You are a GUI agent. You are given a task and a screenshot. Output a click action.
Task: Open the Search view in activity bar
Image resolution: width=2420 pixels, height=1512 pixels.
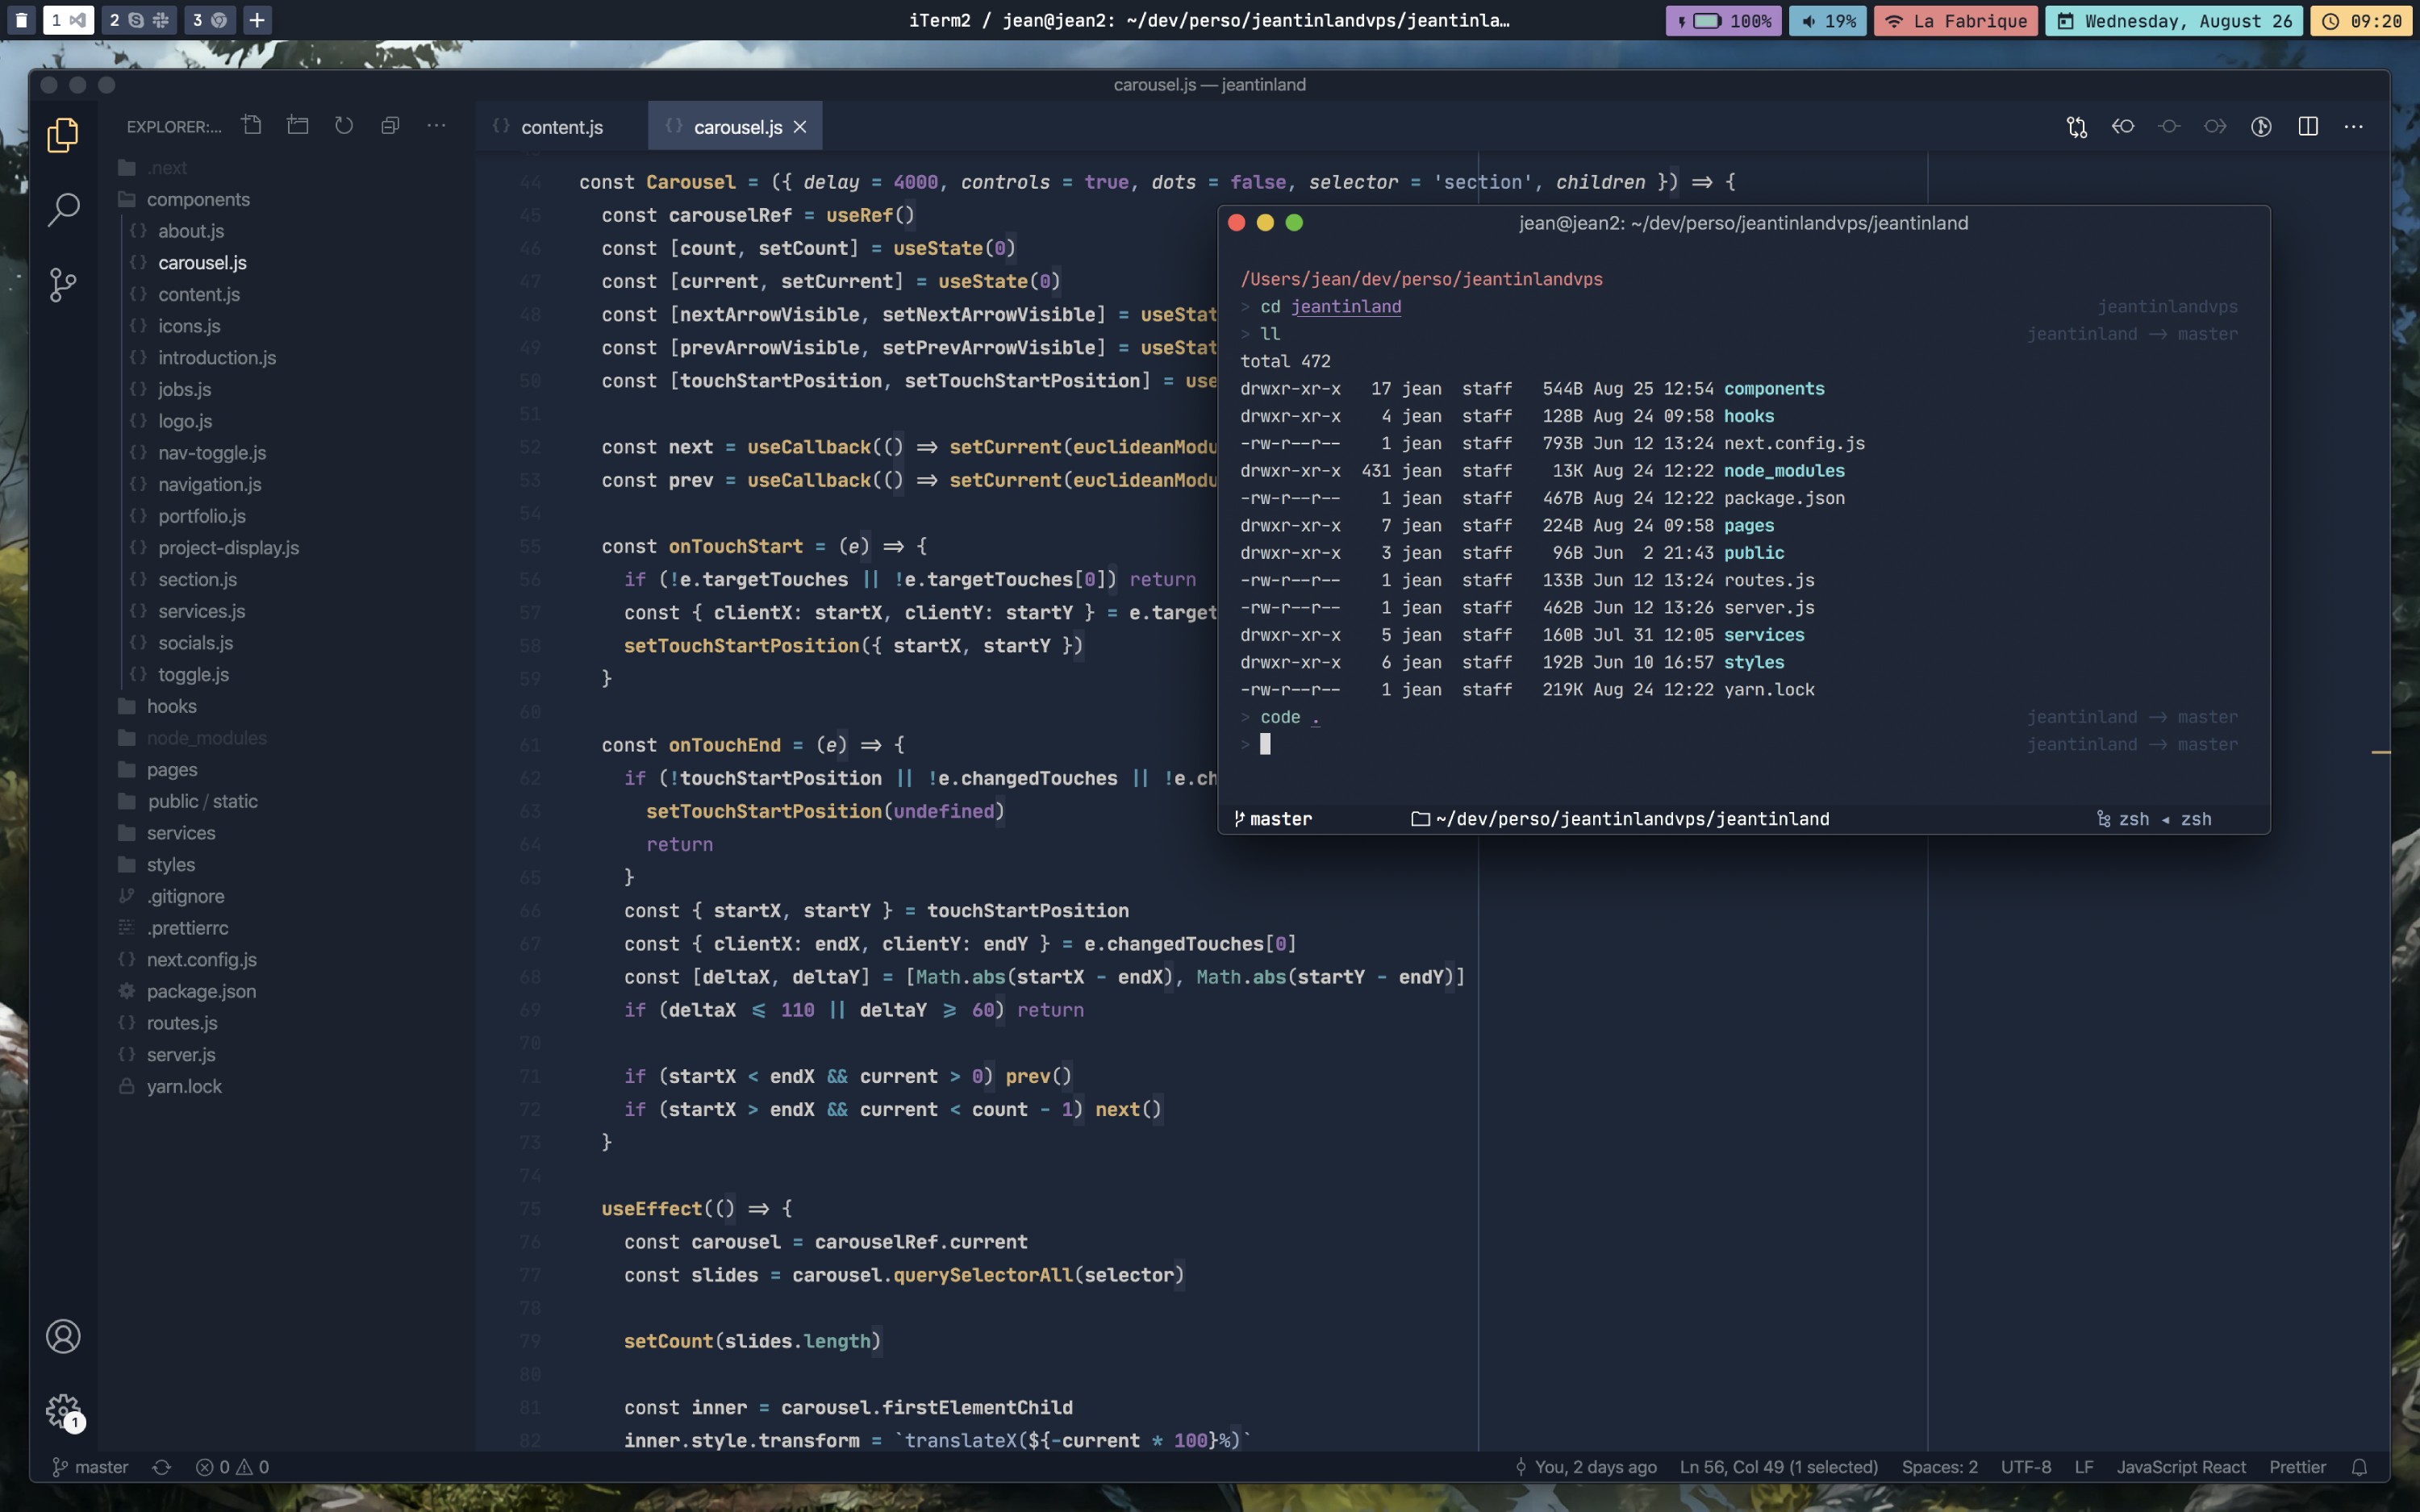coord(63,209)
